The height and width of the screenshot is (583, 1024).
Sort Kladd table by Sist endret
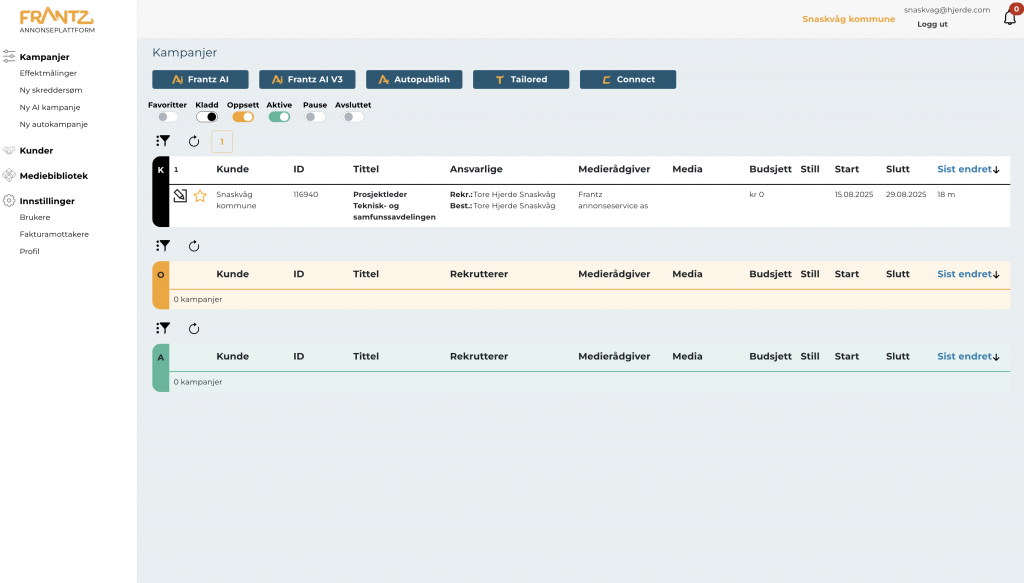pos(968,169)
